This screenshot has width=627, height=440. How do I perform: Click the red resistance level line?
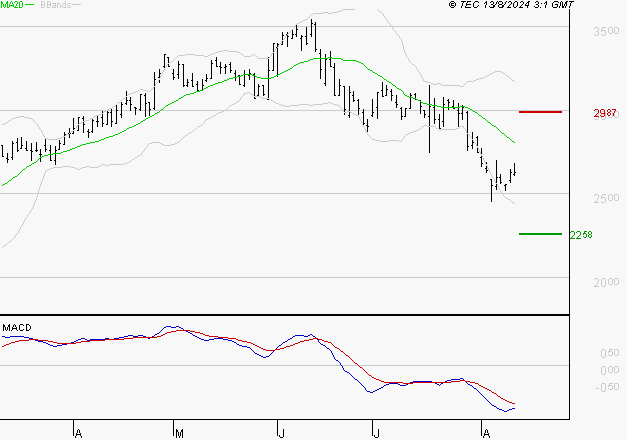point(540,112)
